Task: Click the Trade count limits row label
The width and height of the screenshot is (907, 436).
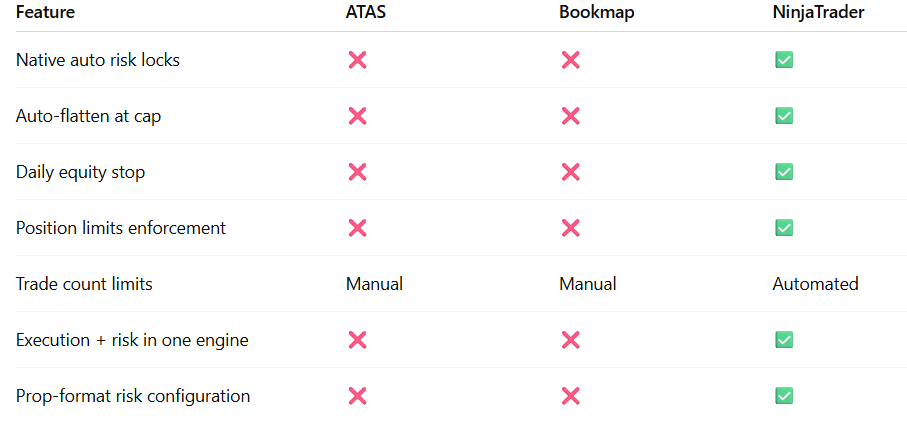Action: 84,284
